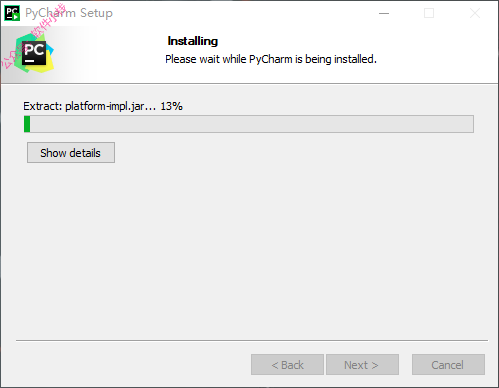Click the 'Installing' heading
The height and width of the screenshot is (388, 499).
(193, 41)
